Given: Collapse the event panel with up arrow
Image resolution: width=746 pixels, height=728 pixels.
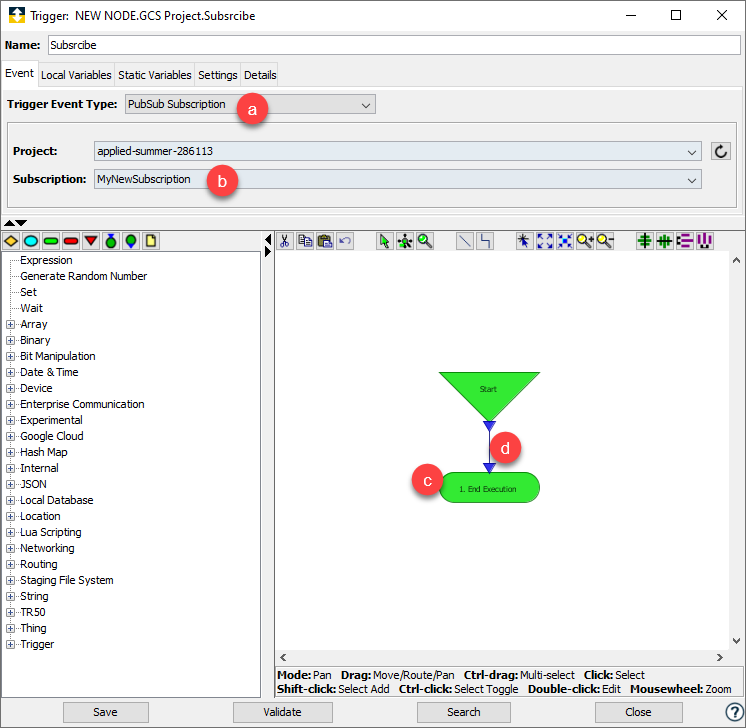Looking at the screenshot, I should click(x=10, y=223).
